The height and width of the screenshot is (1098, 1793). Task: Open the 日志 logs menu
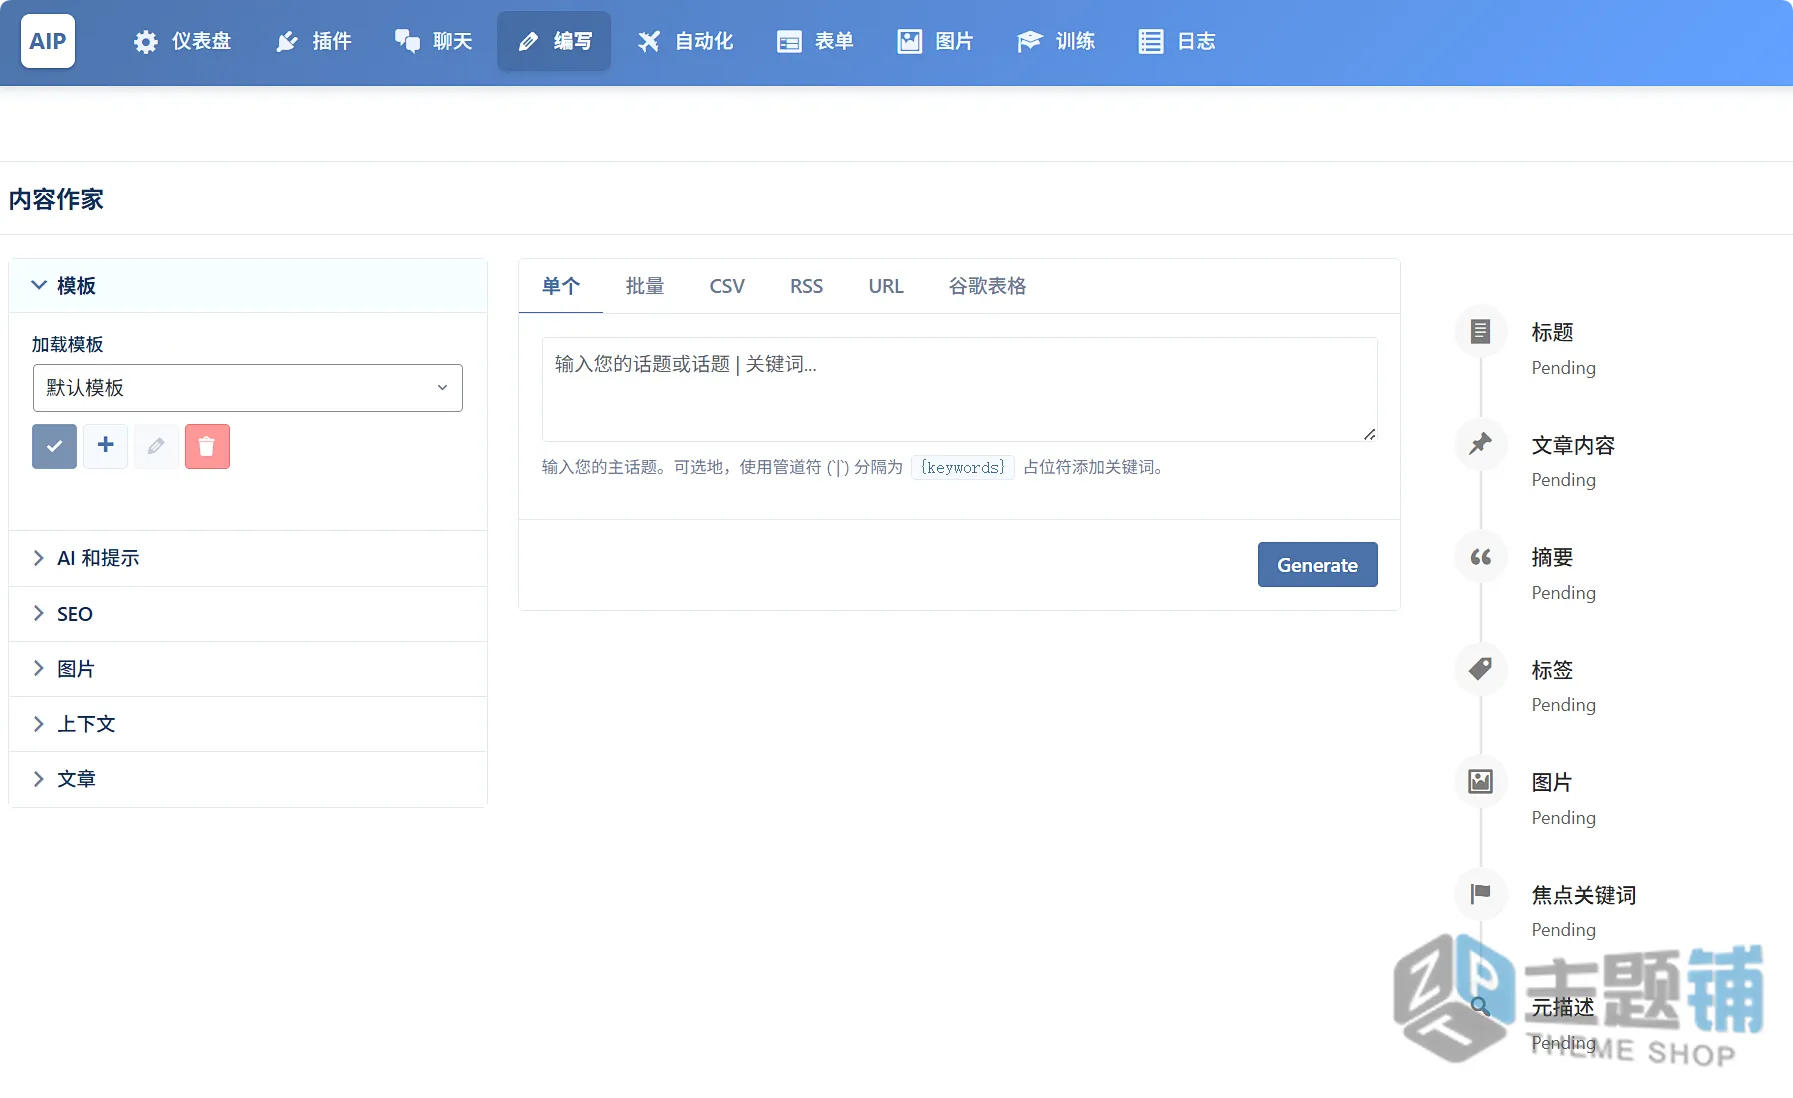point(1178,41)
